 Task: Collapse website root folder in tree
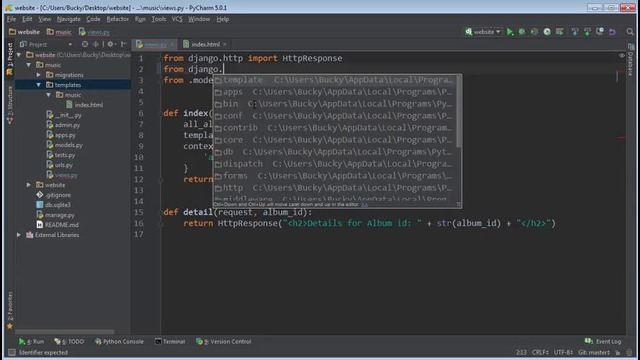click(x=19, y=55)
